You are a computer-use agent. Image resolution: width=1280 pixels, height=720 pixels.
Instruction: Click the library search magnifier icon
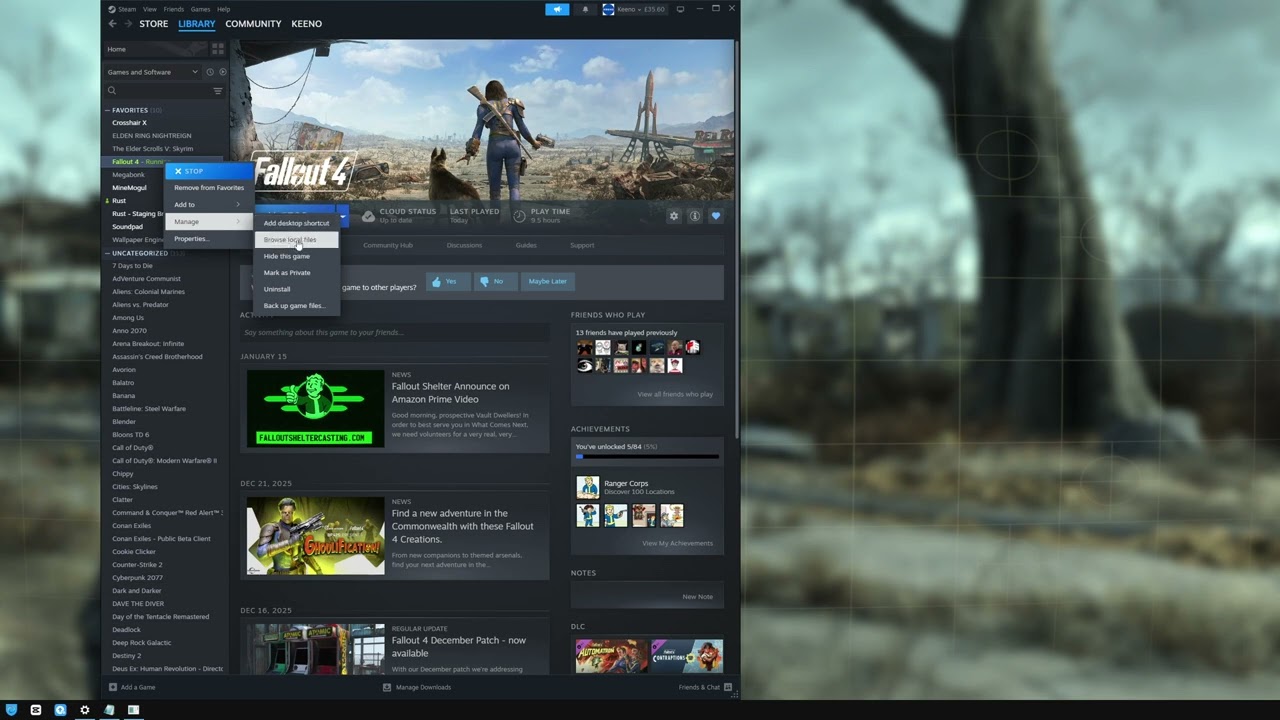[x=111, y=91]
